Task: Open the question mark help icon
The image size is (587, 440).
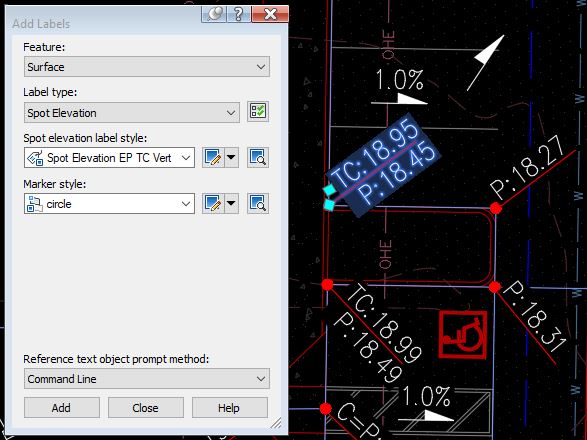Action: [x=238, y=14]
